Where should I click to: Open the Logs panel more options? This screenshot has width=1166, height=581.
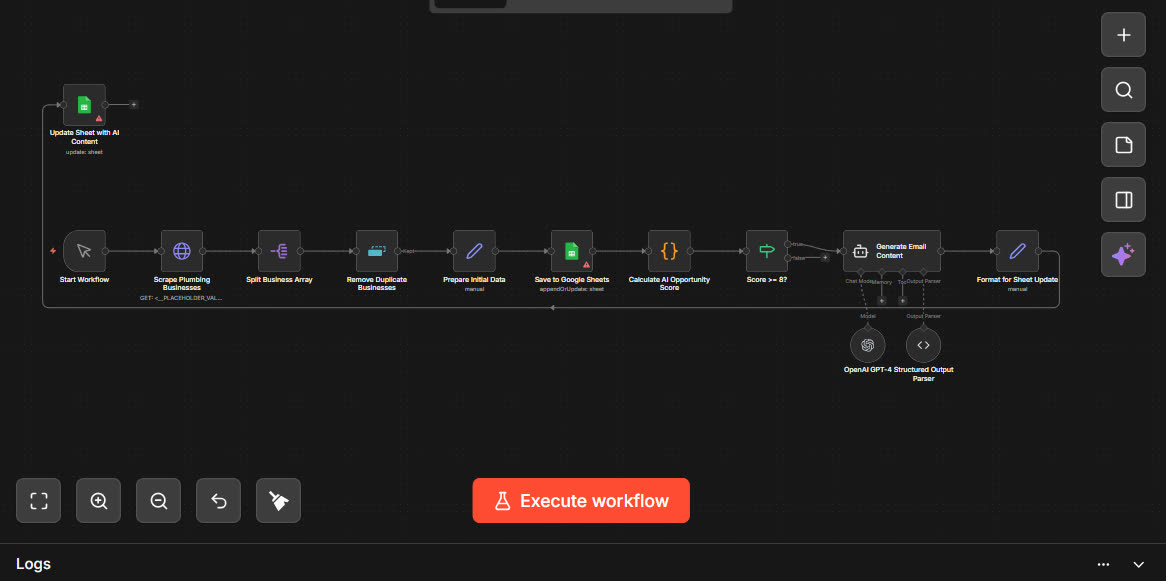click(x=1104, y=565)
